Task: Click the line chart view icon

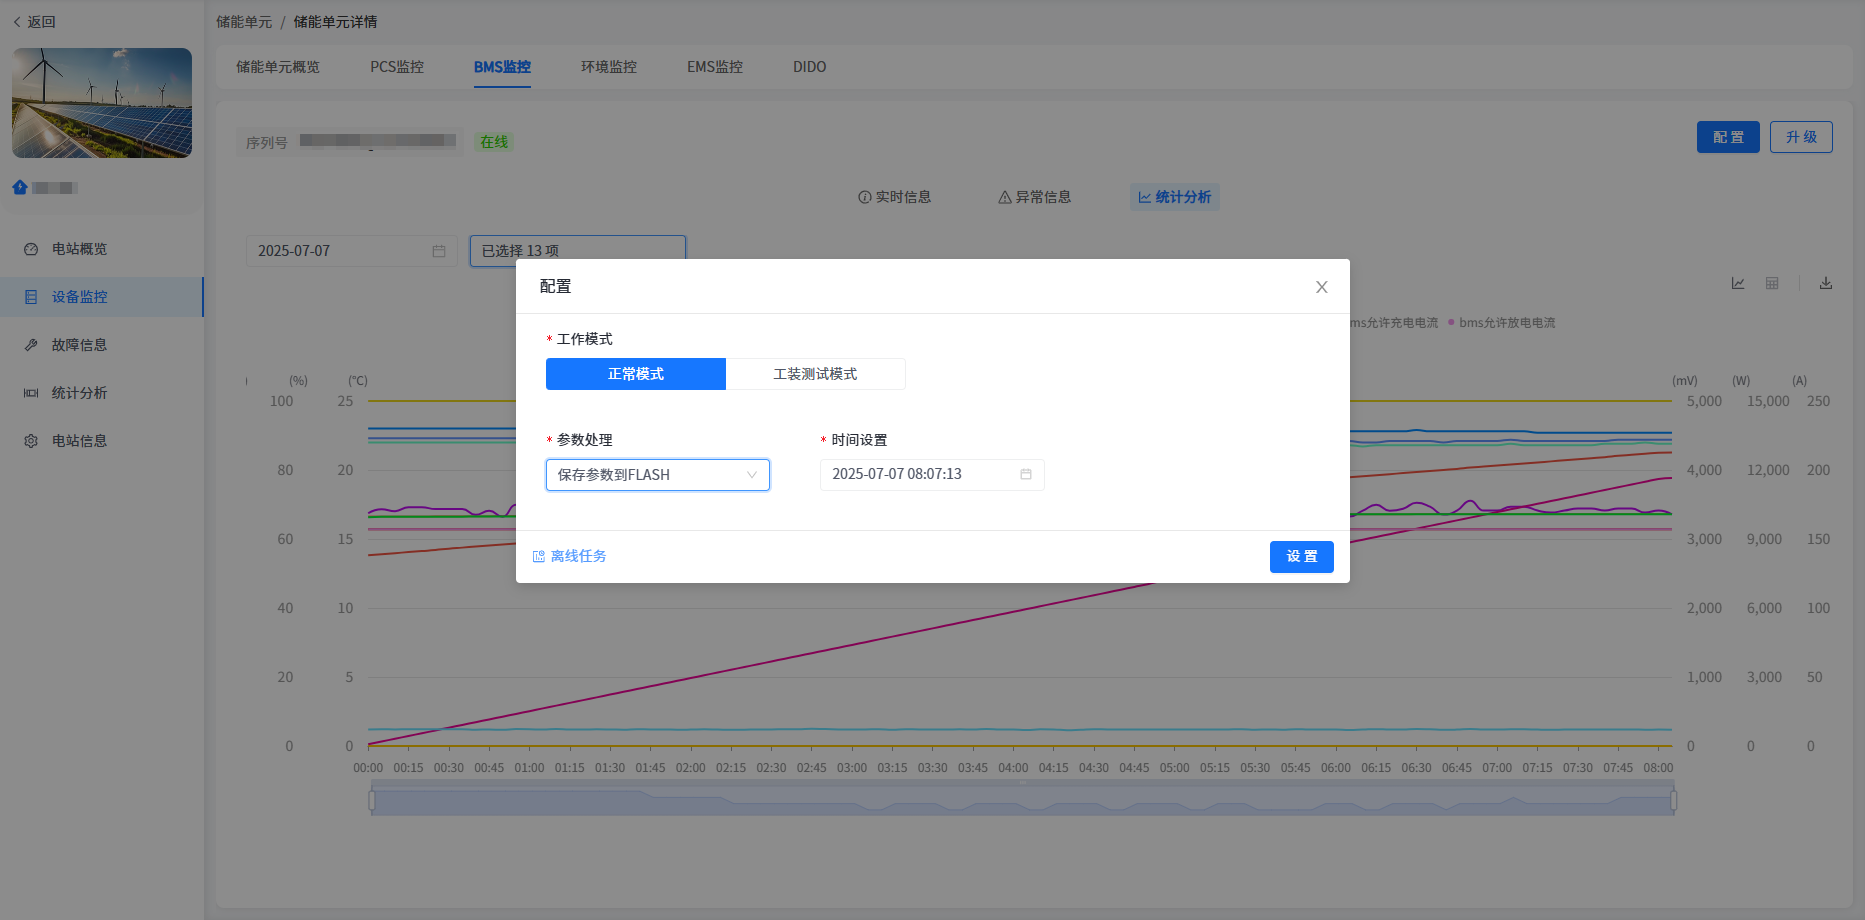Action: point(1738,284)
